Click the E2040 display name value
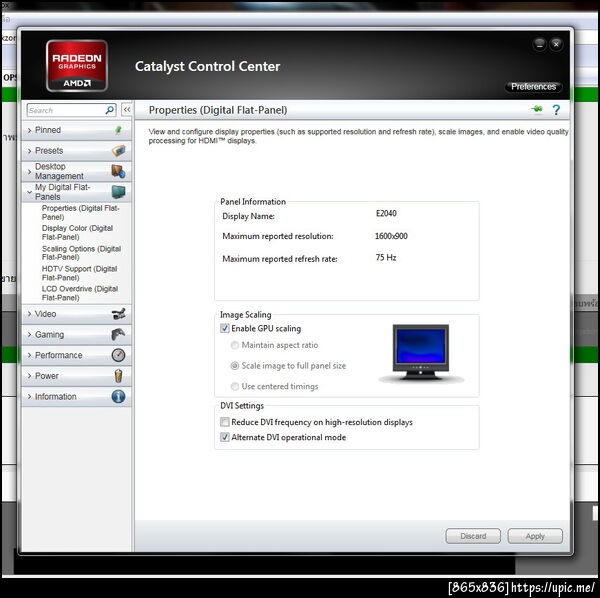The width and height of the screenshot is (600, 598). 386,213
